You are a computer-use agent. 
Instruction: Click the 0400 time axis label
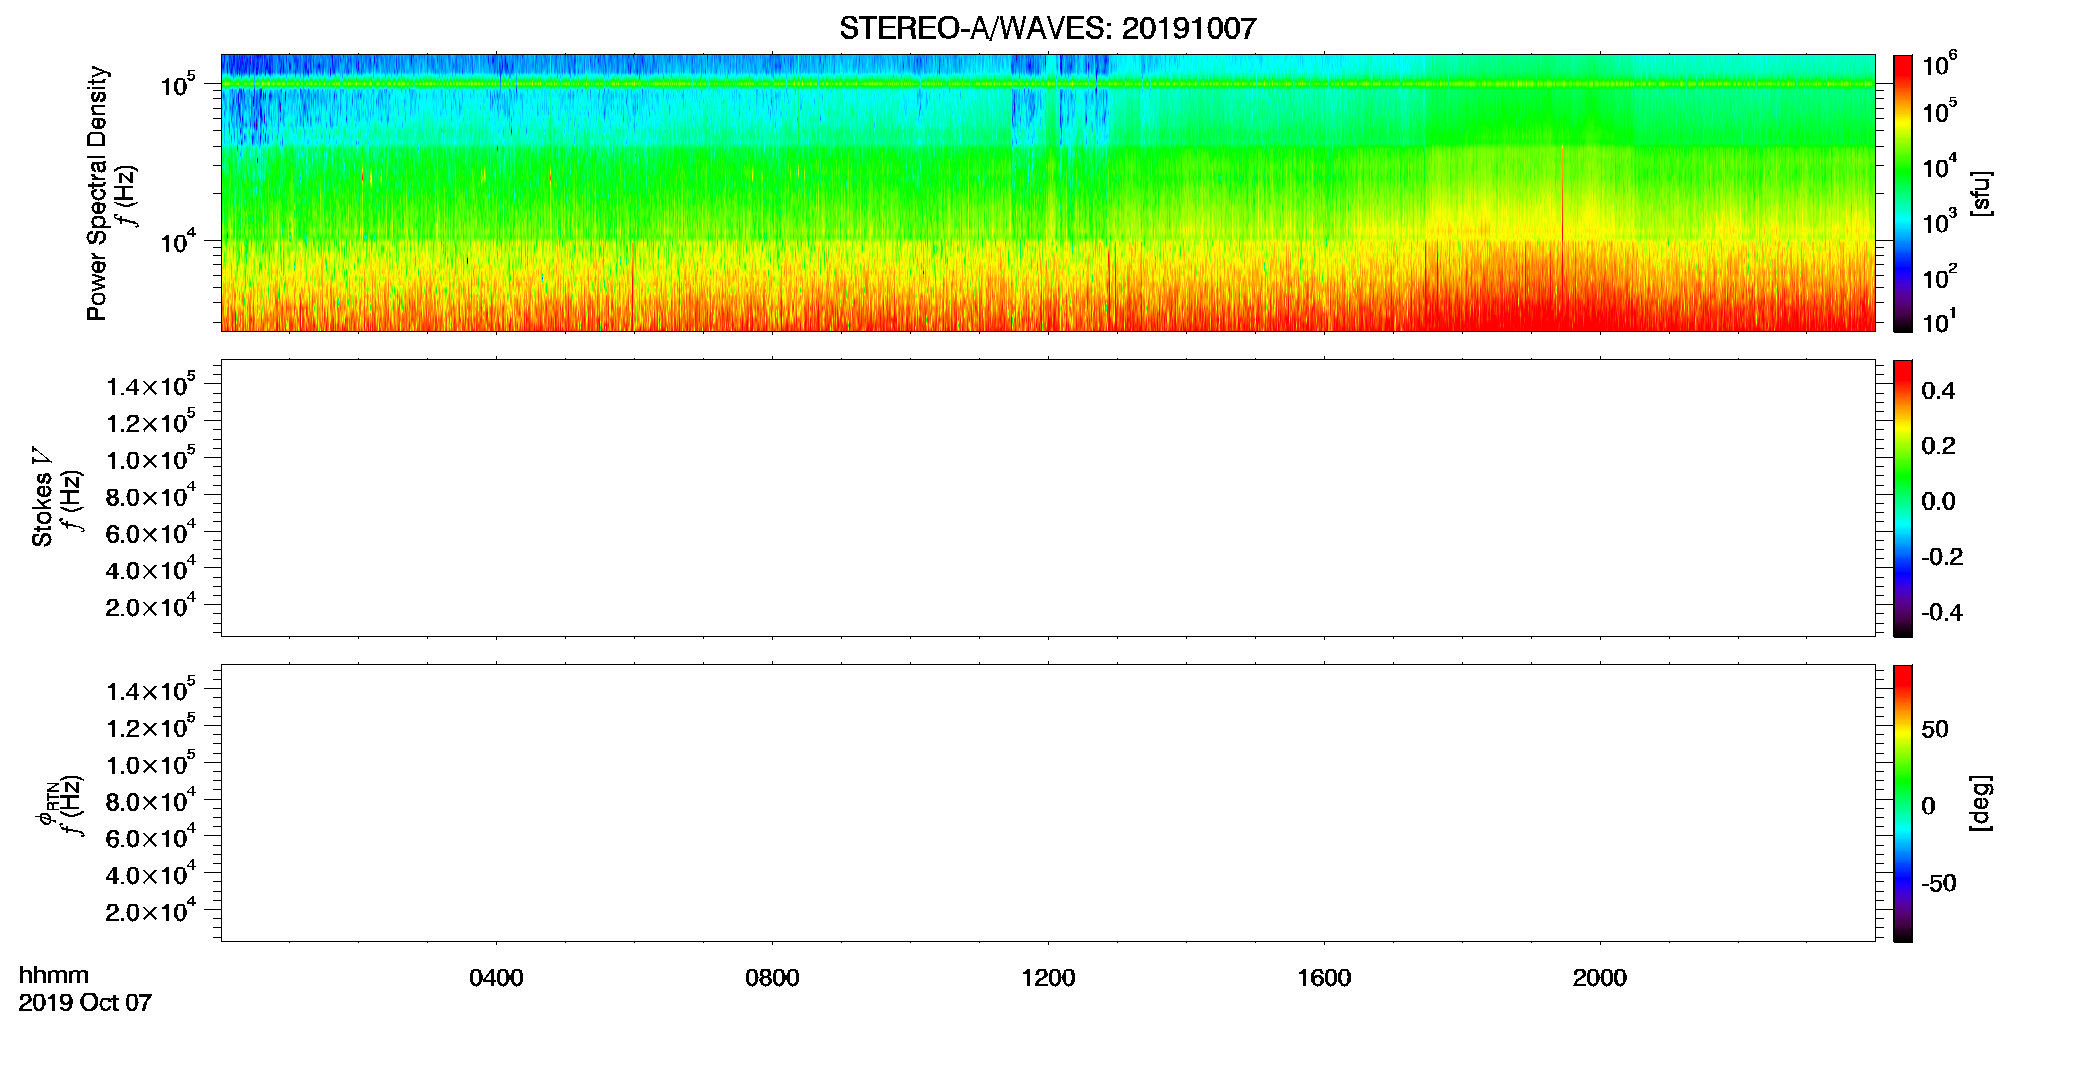(496, 978)
